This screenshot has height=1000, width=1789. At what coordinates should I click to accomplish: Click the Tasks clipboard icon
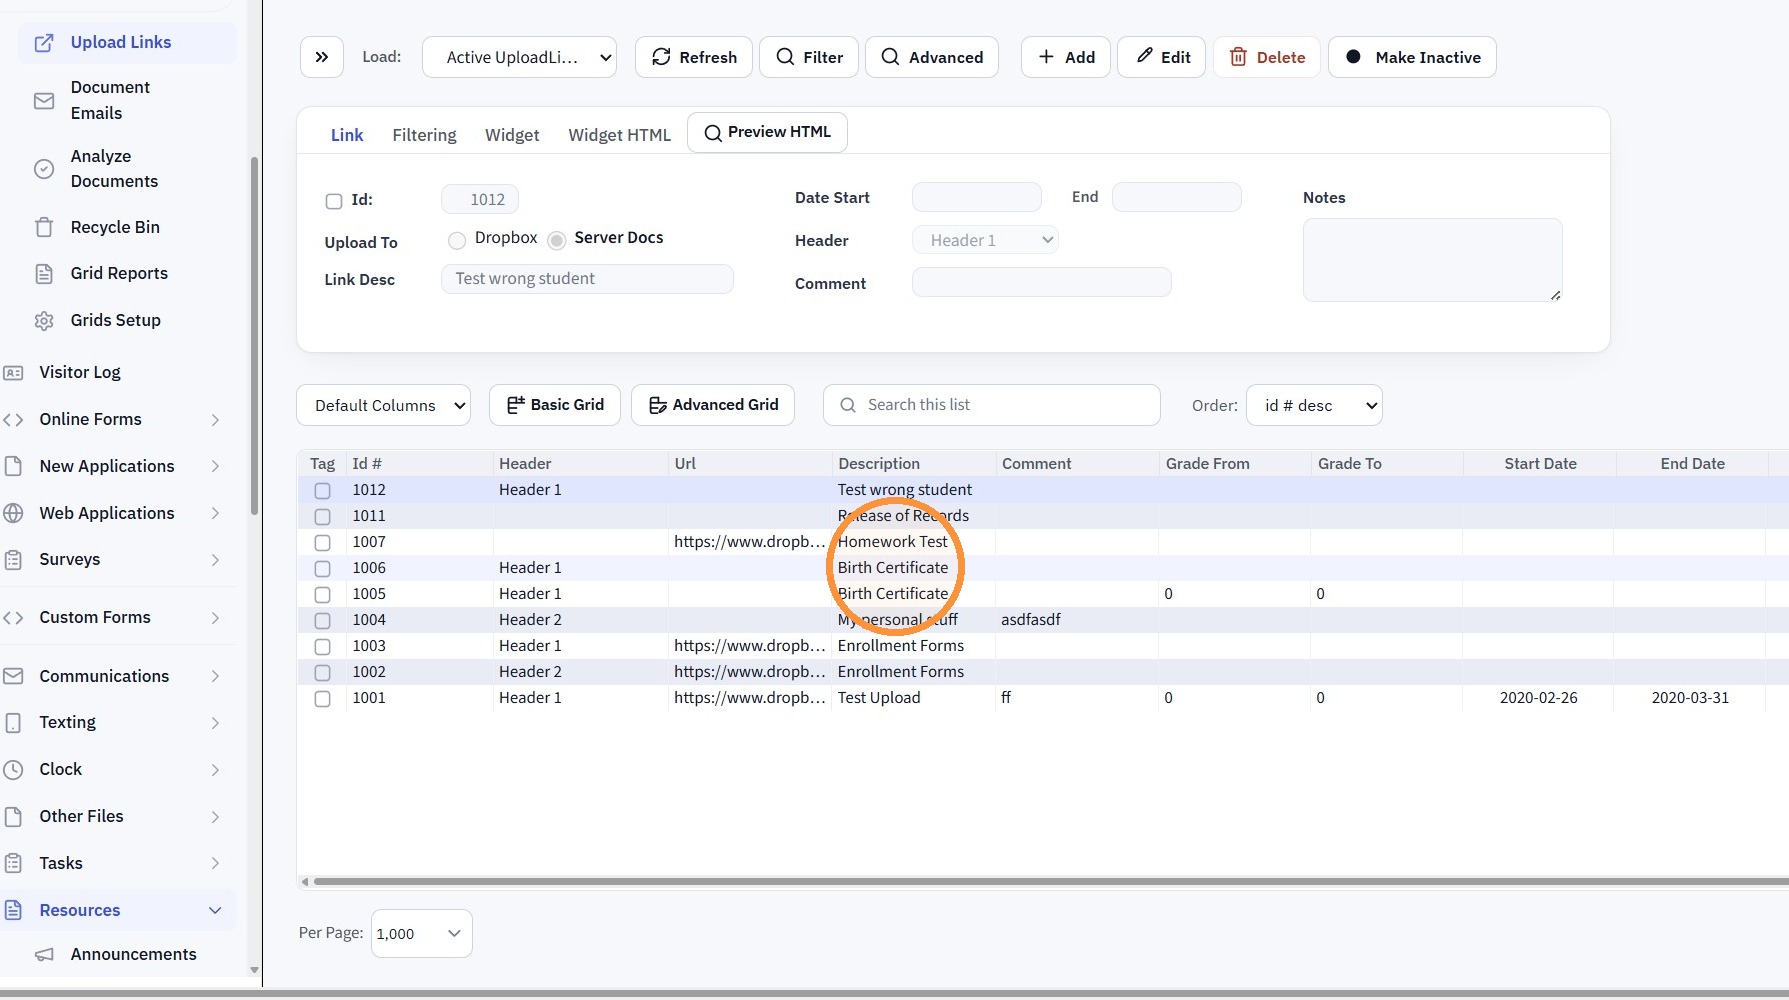pos(13,863)
